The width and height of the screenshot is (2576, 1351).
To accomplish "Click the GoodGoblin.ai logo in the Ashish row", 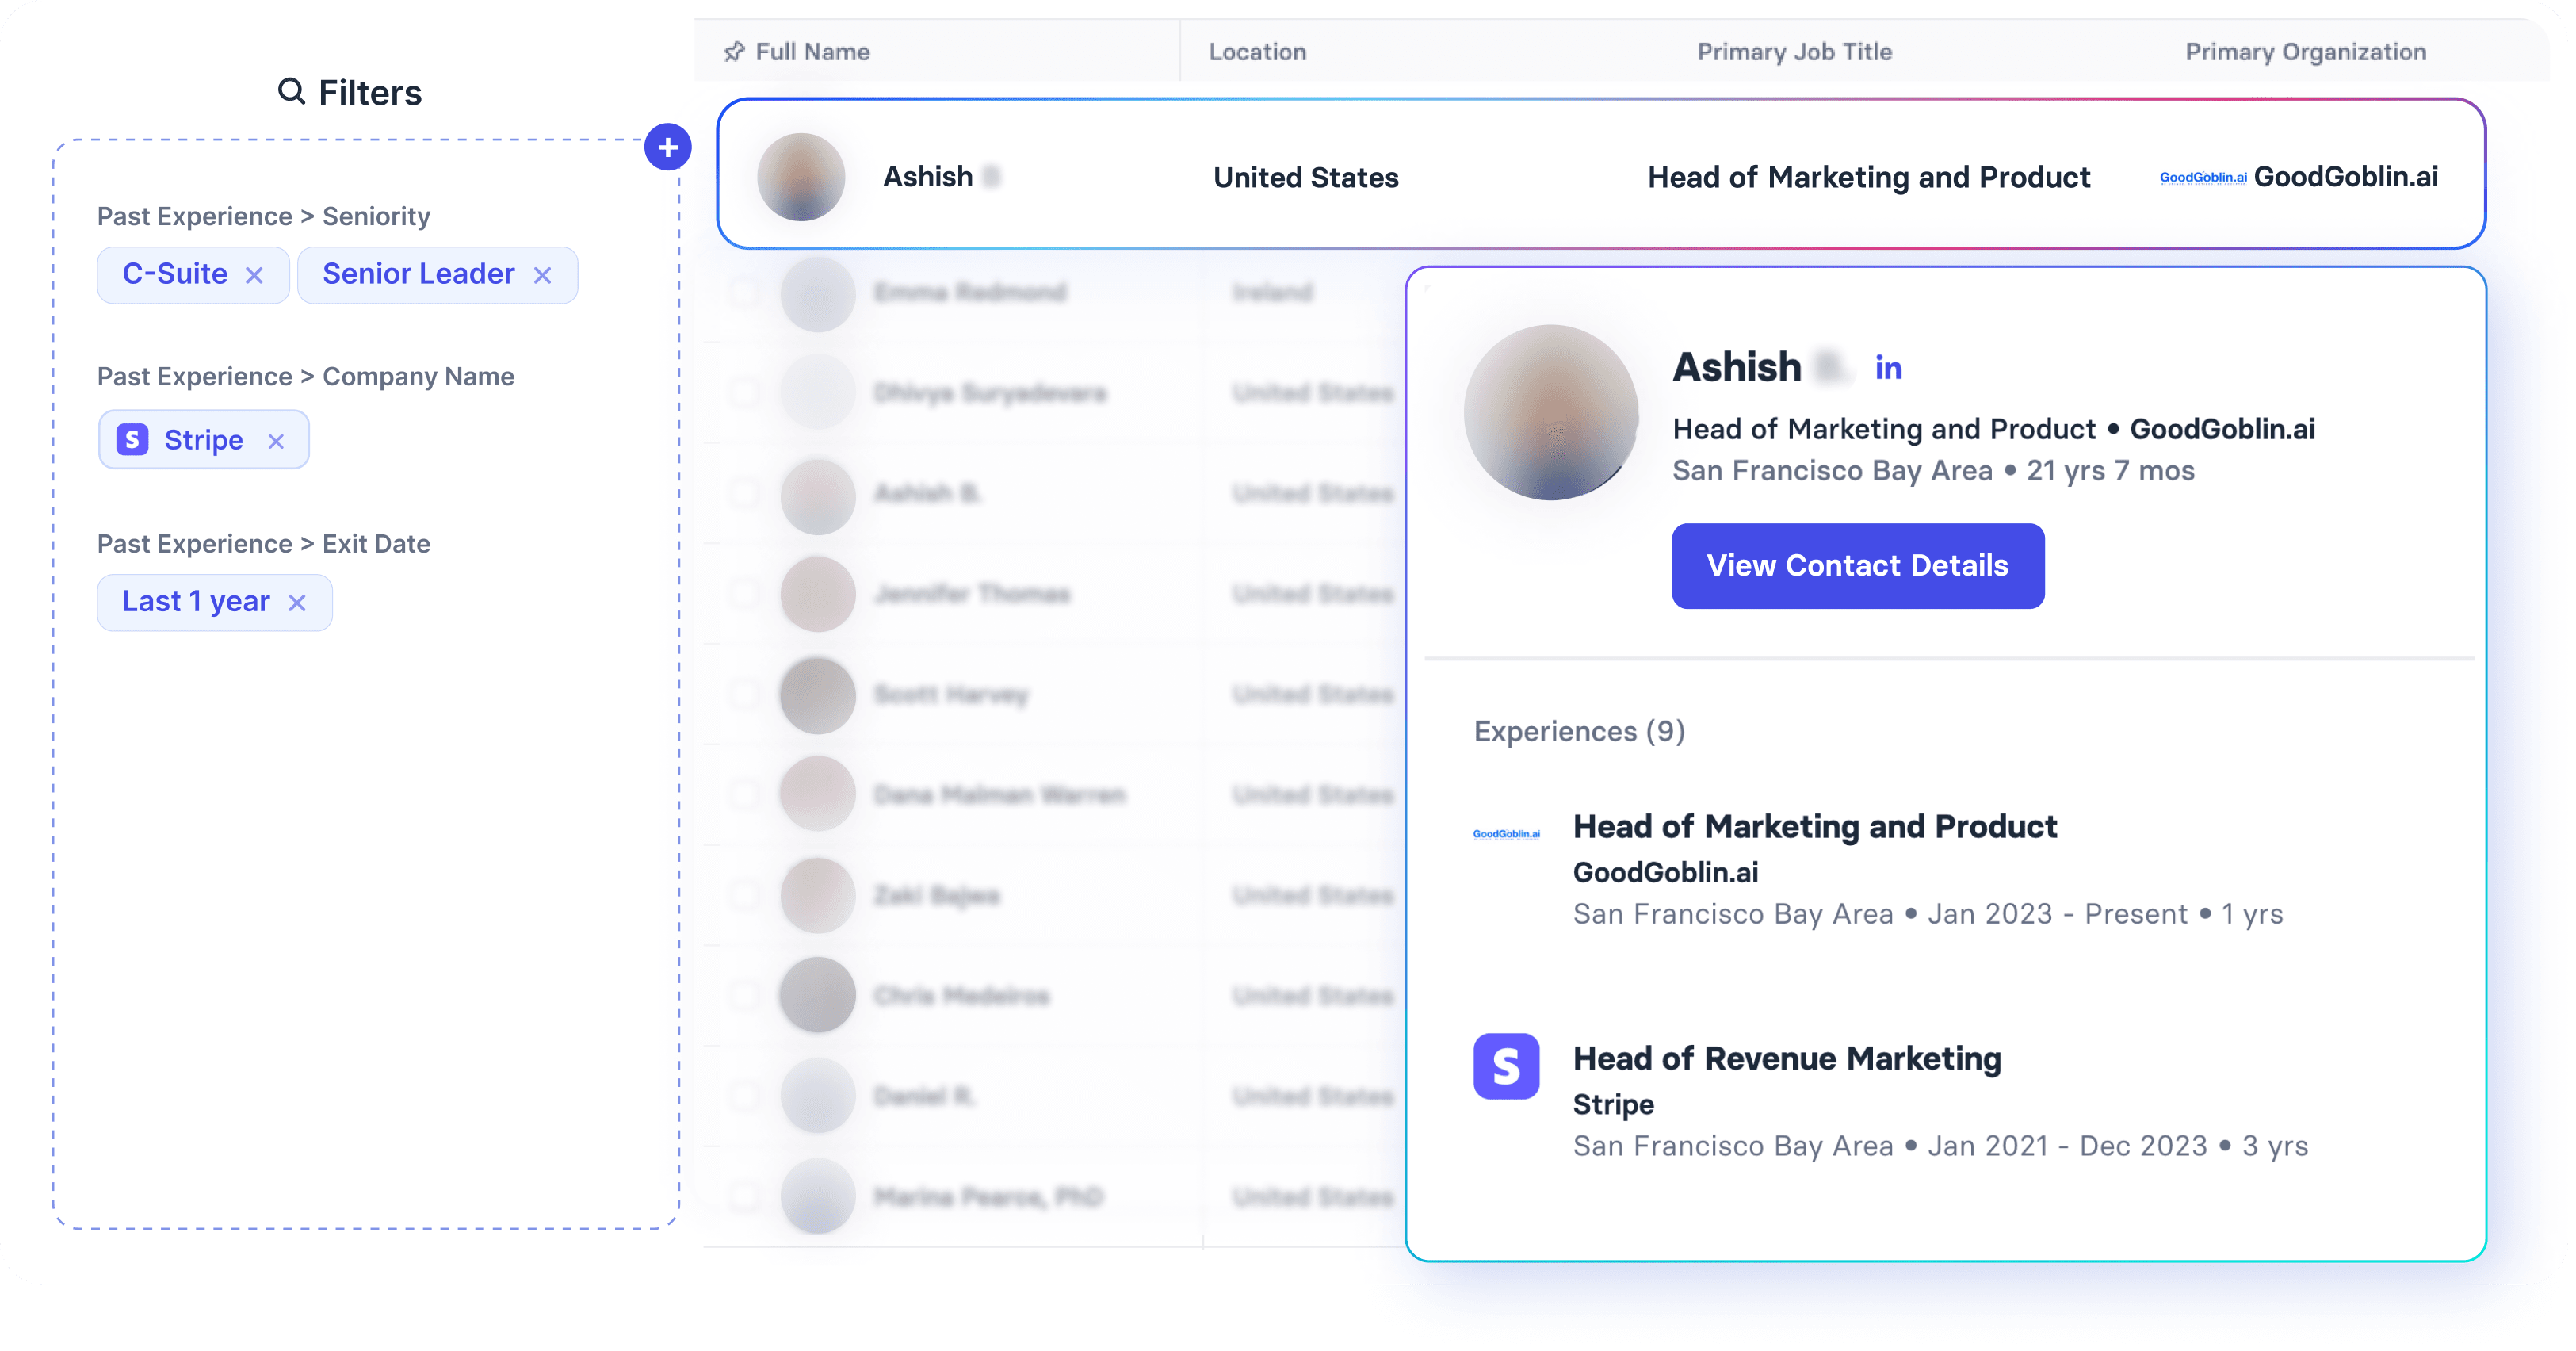I will pyautogui.click(x=2203, y=178).
